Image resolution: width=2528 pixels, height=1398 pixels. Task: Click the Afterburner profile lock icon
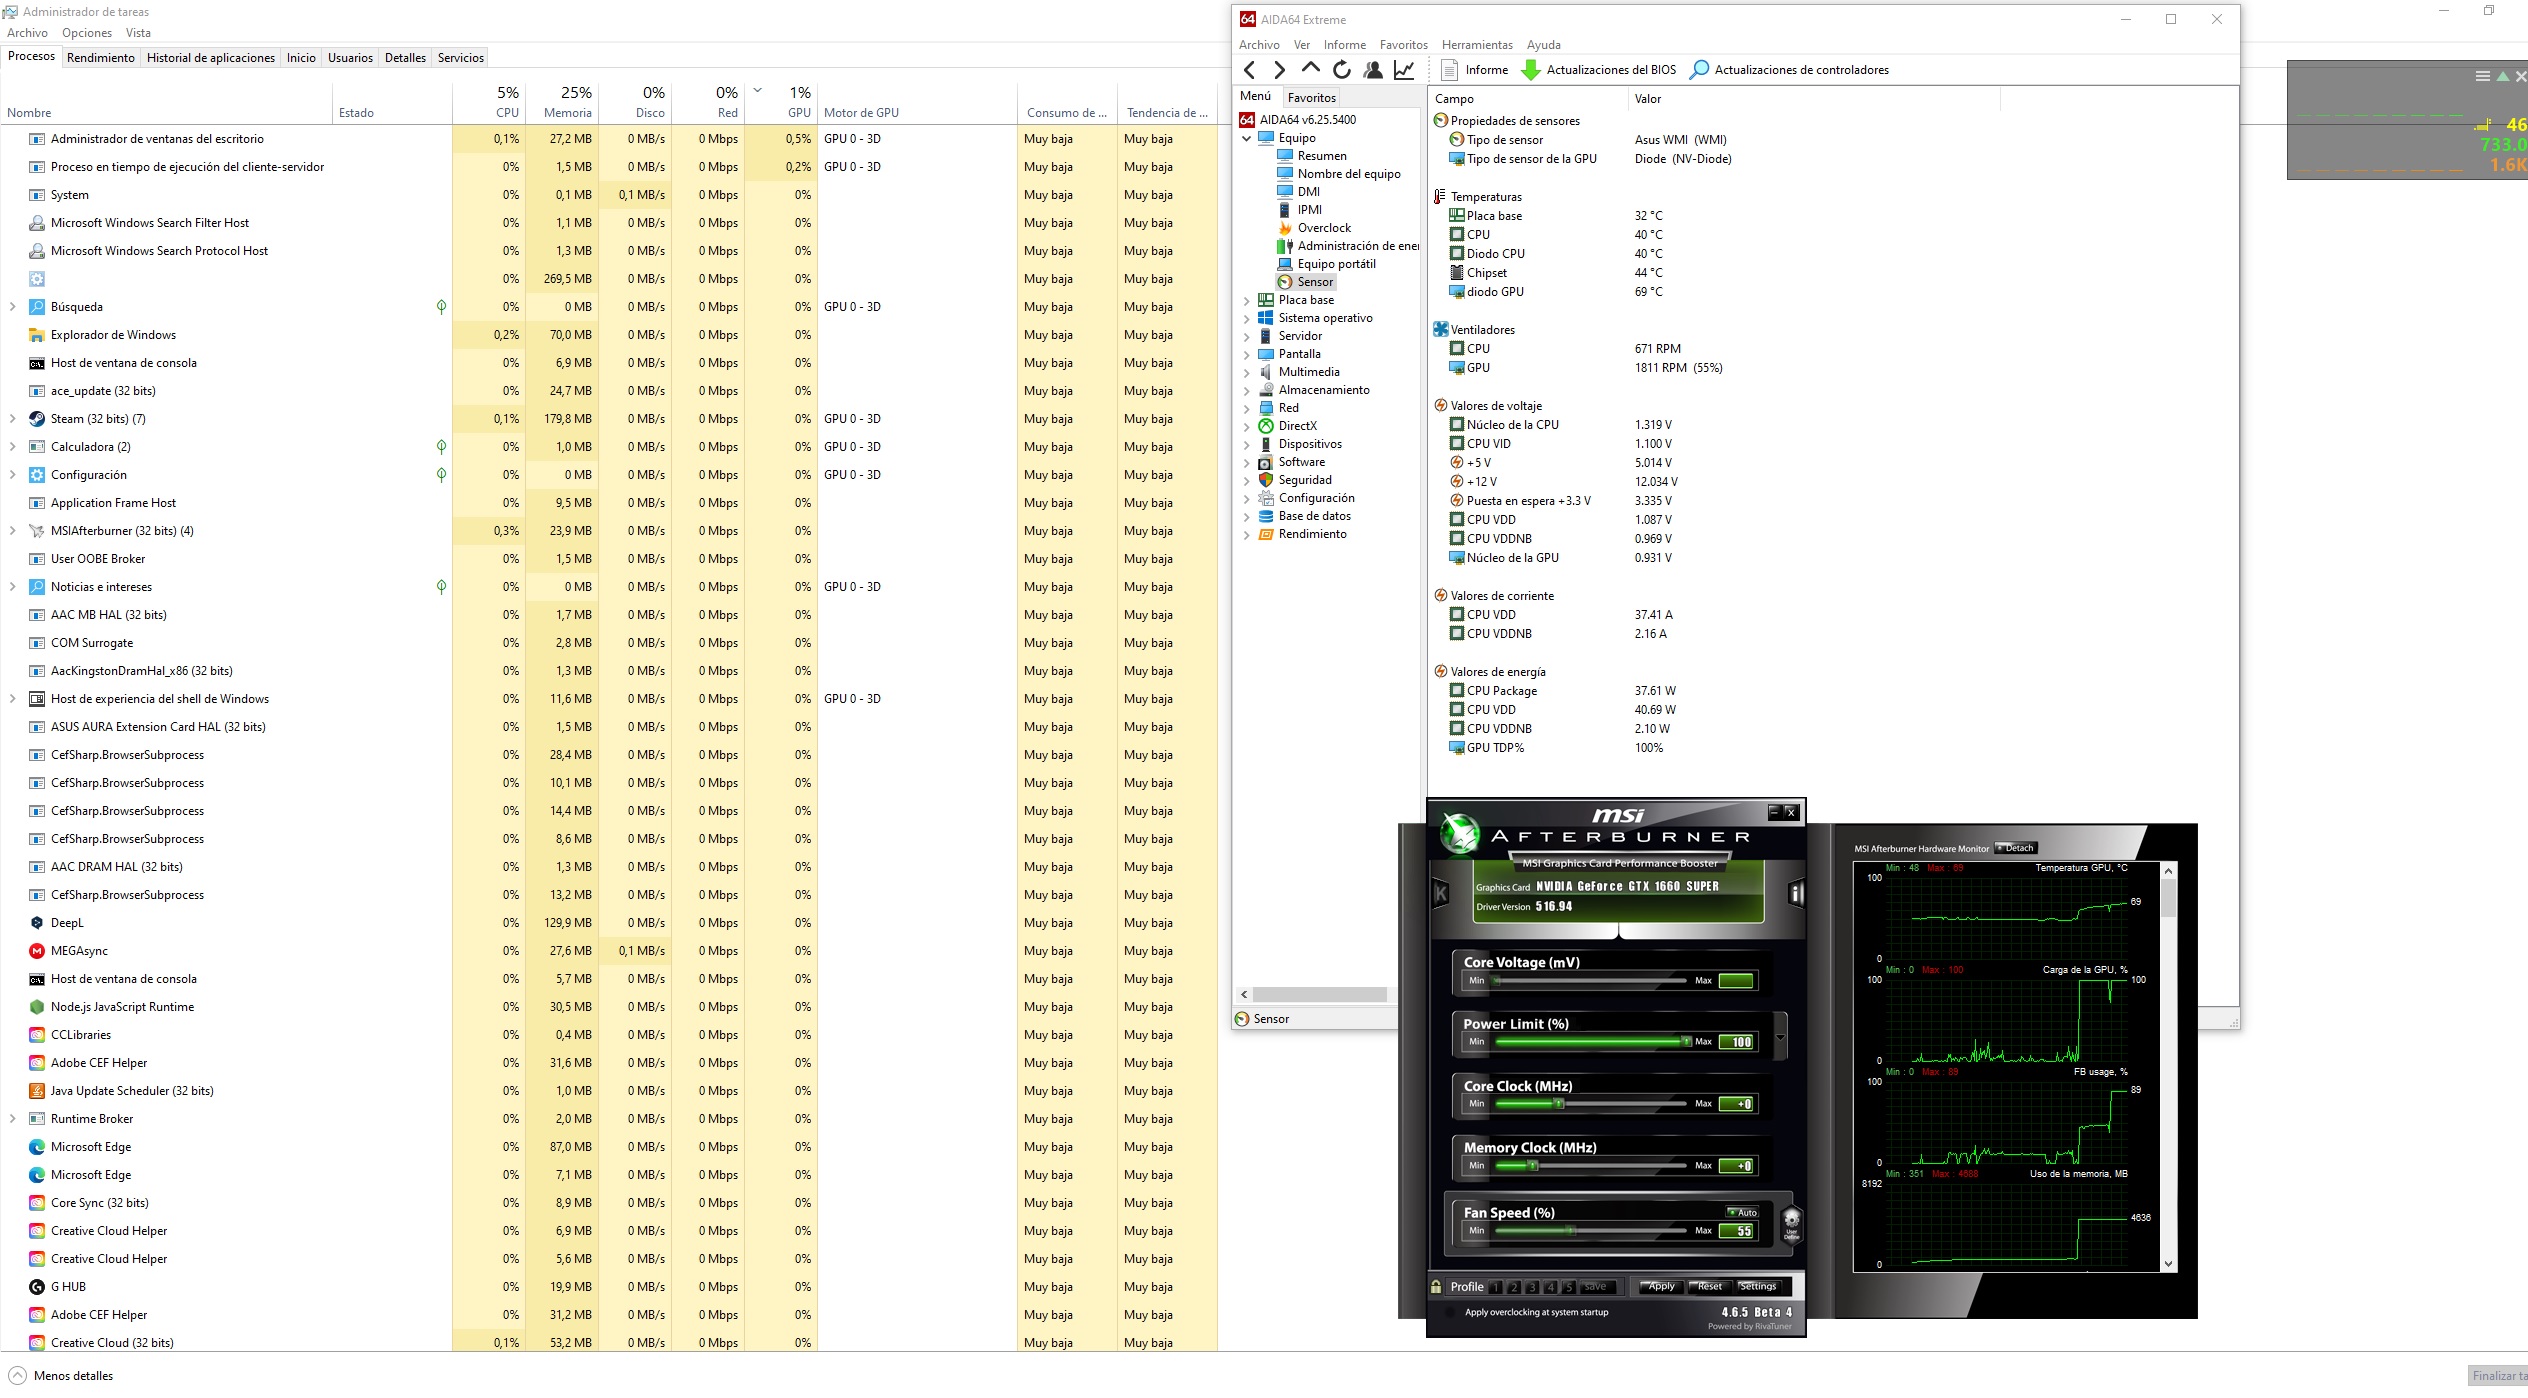click(x=1437, y=1287)
